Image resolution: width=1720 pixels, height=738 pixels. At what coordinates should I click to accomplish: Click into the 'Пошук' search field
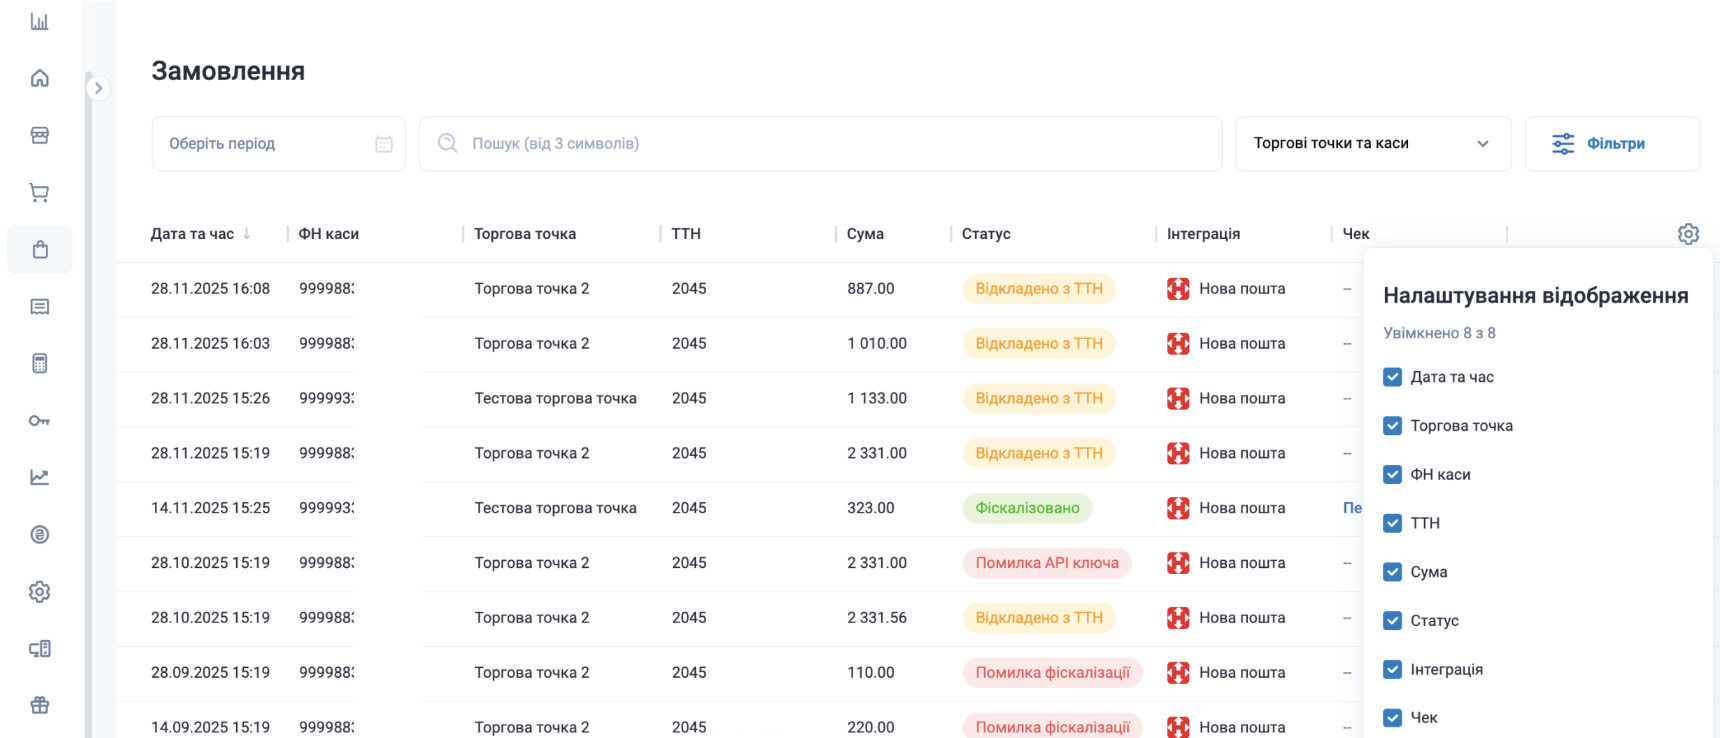click(x=820, y=144)
